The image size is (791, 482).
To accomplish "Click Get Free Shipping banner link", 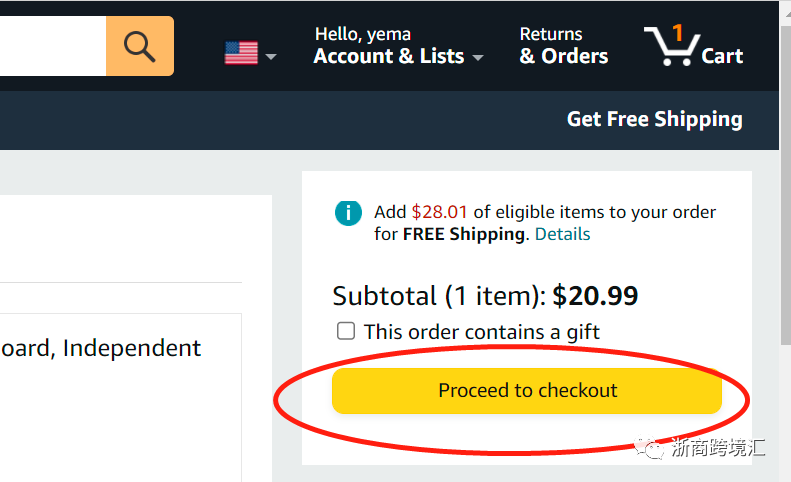I will pos(654,119).
